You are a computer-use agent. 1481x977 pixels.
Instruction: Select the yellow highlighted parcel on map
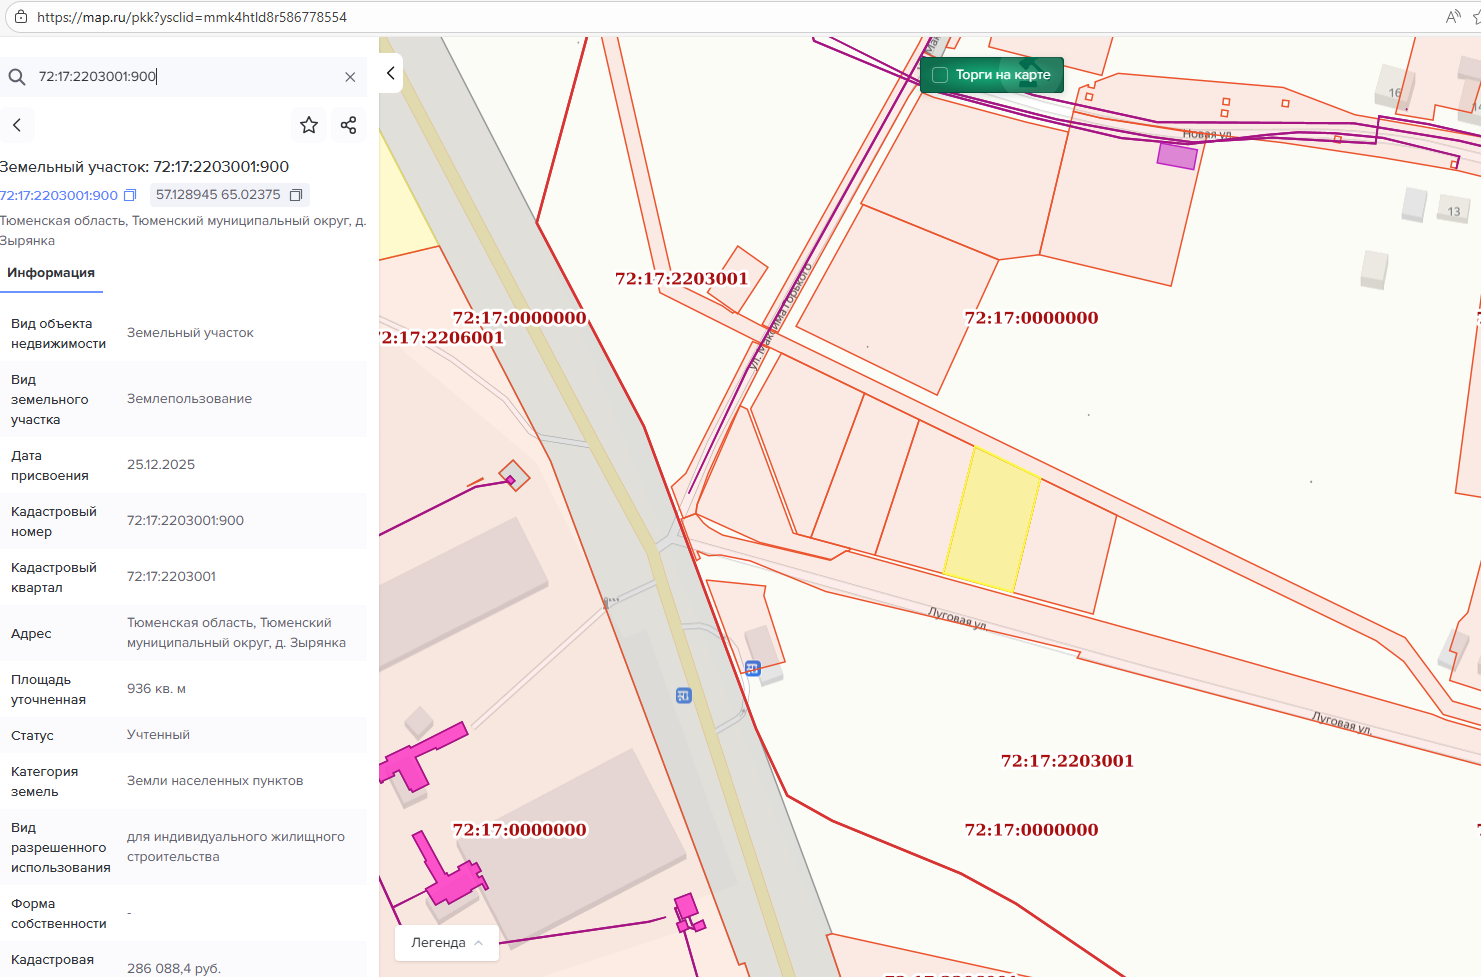click(x=992, y=520)
